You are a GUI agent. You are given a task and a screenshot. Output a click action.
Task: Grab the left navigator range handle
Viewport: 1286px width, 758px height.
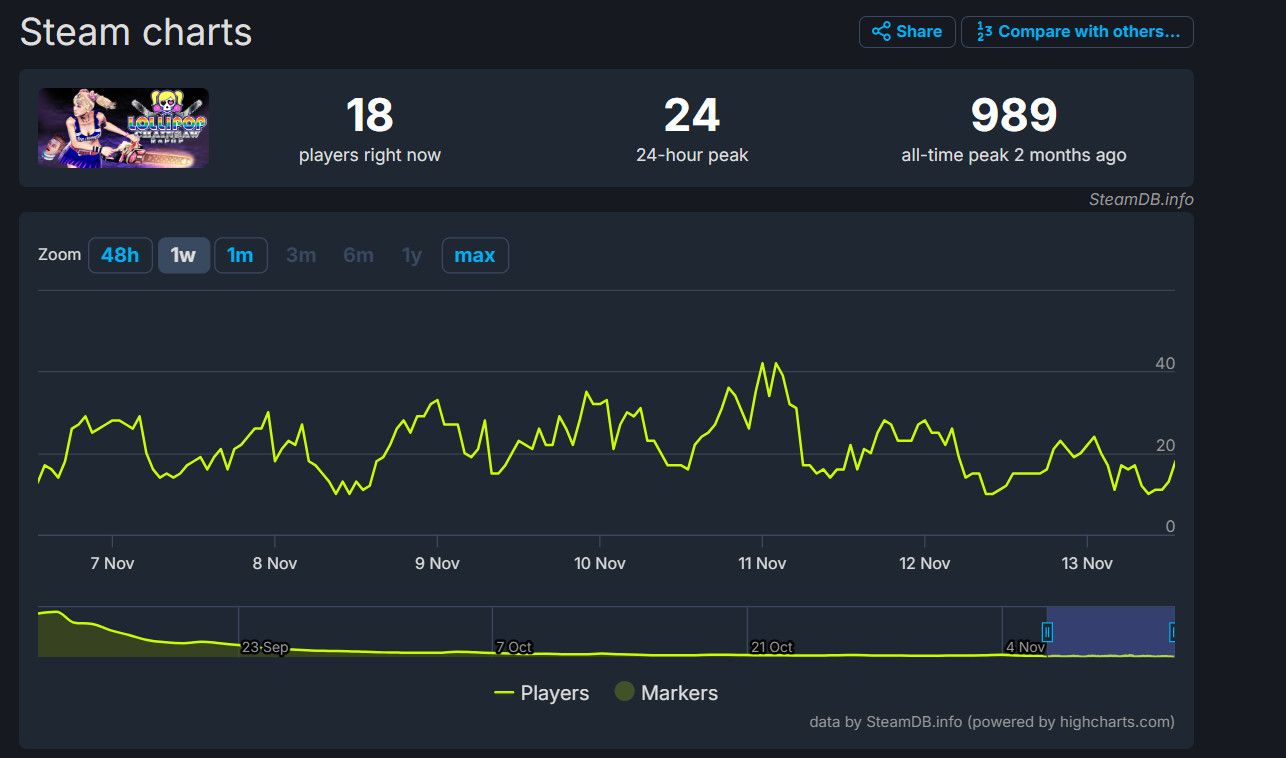click(x=1047, y=632)
